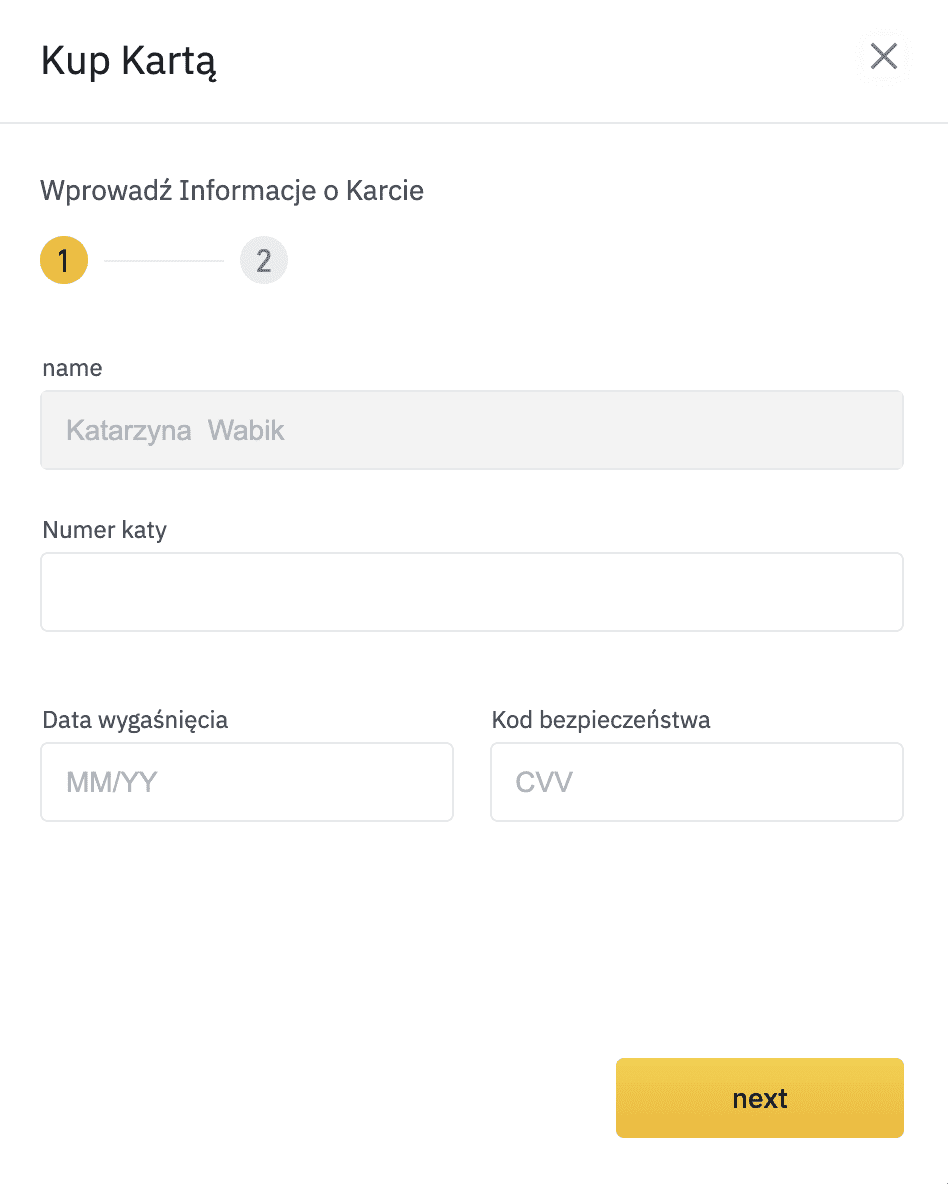Click the name field label

pyautogui.click(x=71, y=367)
